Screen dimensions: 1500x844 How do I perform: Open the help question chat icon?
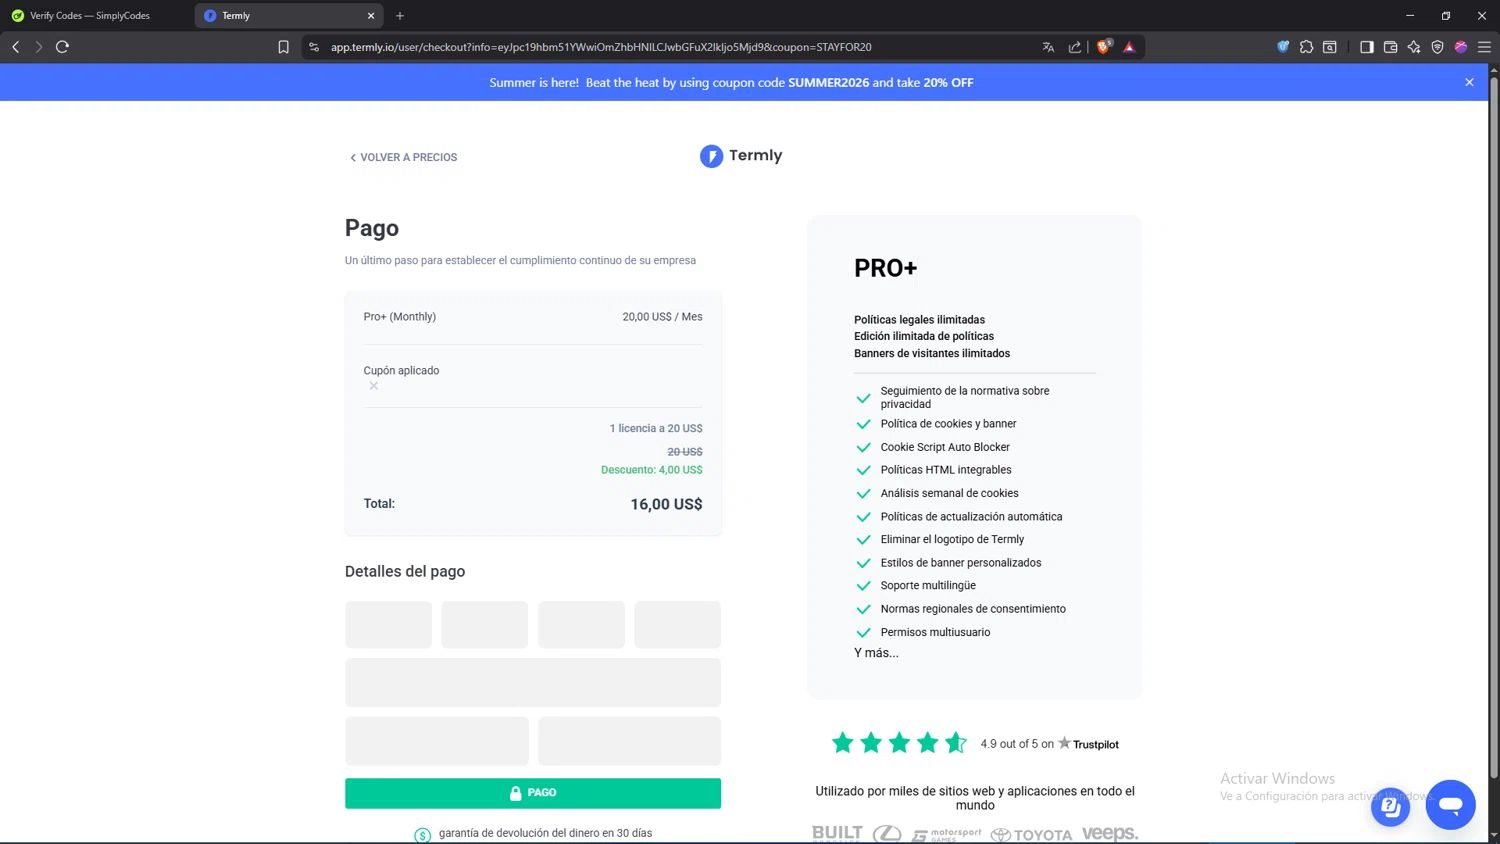coord(1390,806)
